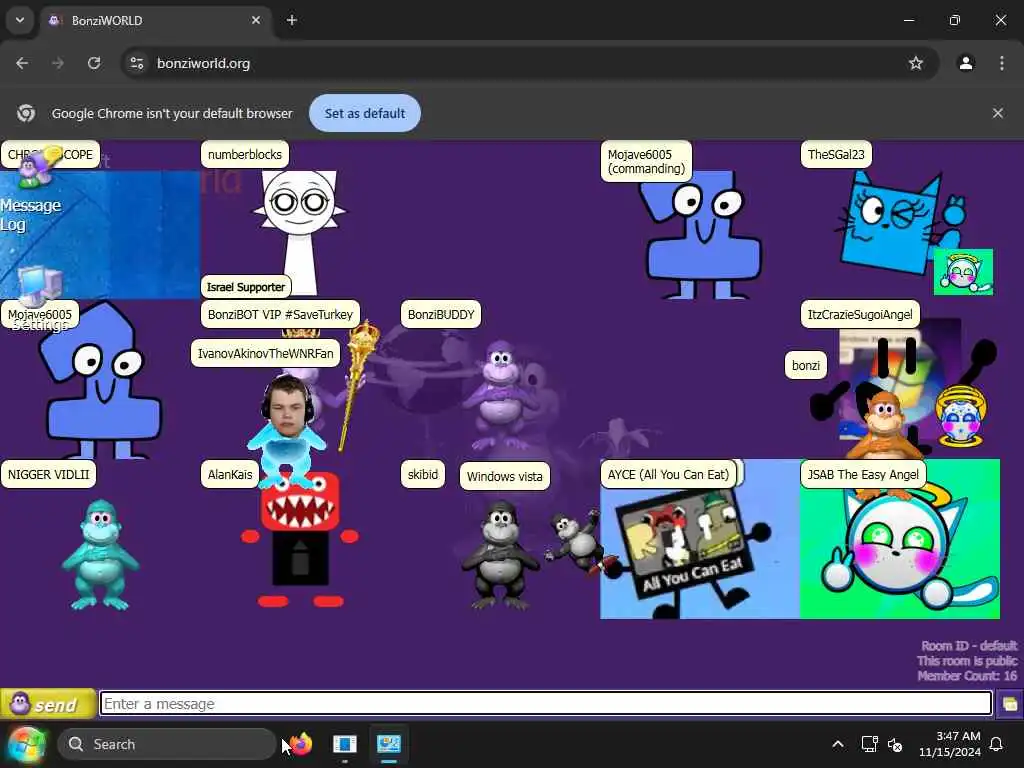Click JSAB The Easy Angel name tag
The image size is (1024, 768).
click(x=863, y=474)
